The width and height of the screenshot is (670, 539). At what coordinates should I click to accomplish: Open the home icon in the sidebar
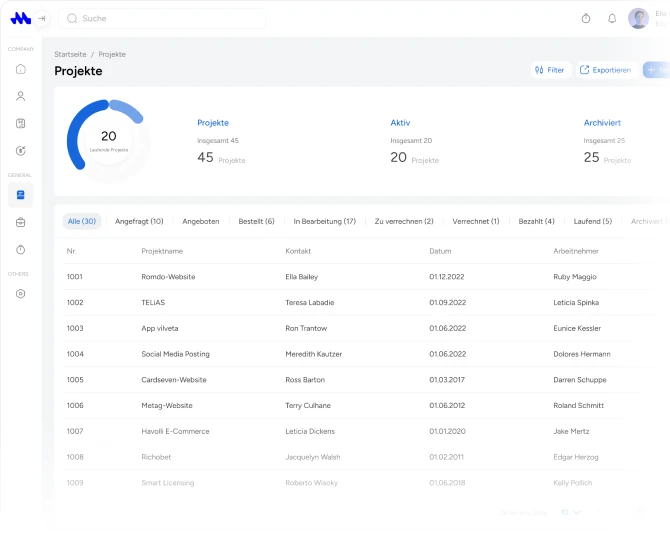[21, 69]
